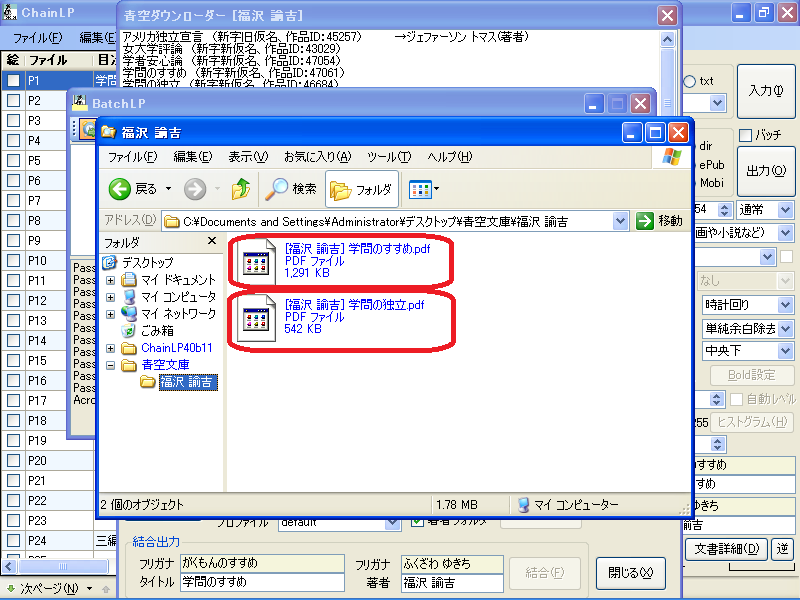Screen dimensions: 800x600
Task: Click the BatchLP title bar app icon
Action: (x=80, y=103)
